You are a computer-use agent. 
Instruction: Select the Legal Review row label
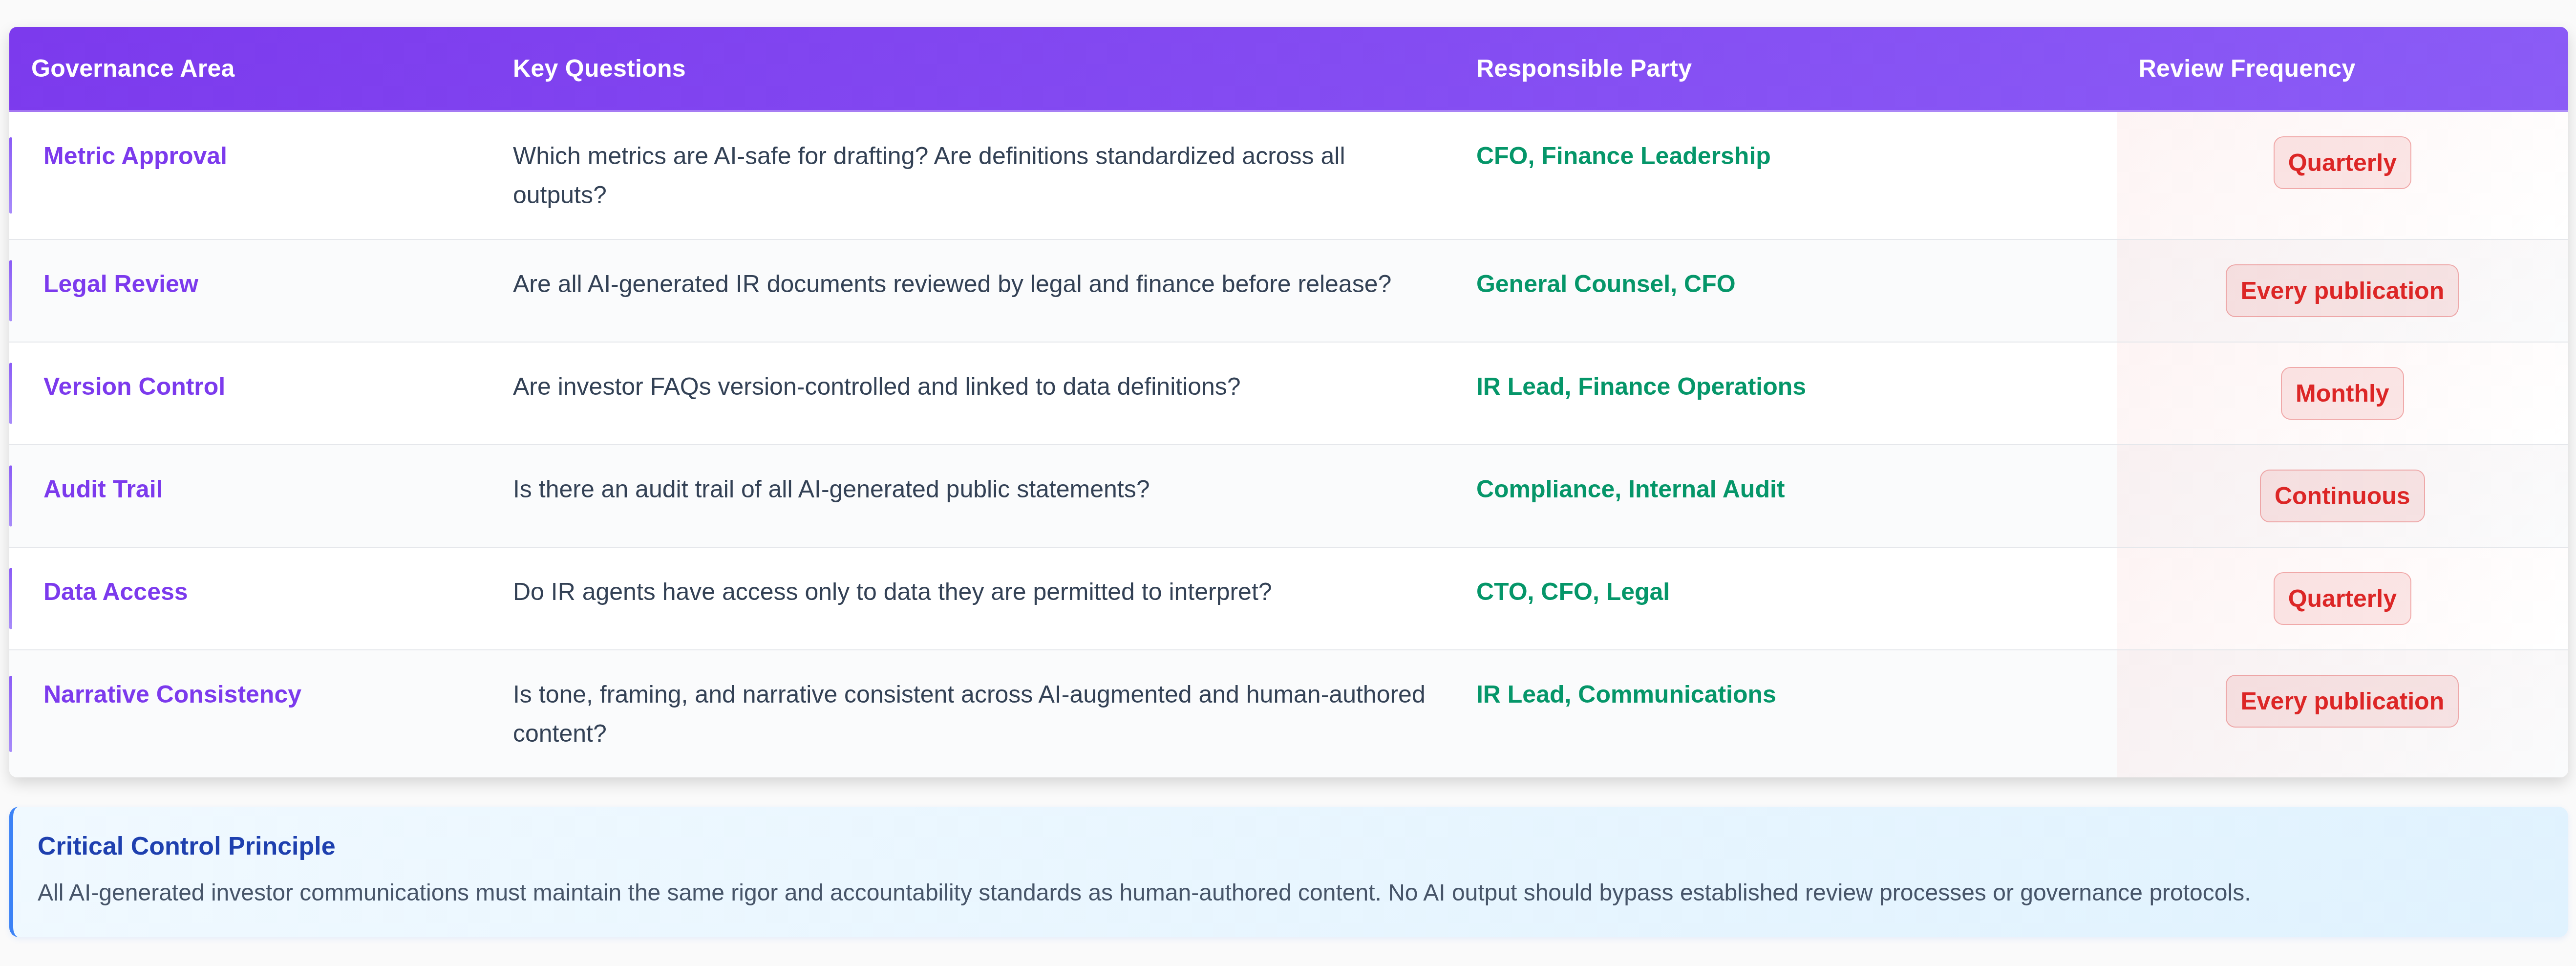click(120, 284)
